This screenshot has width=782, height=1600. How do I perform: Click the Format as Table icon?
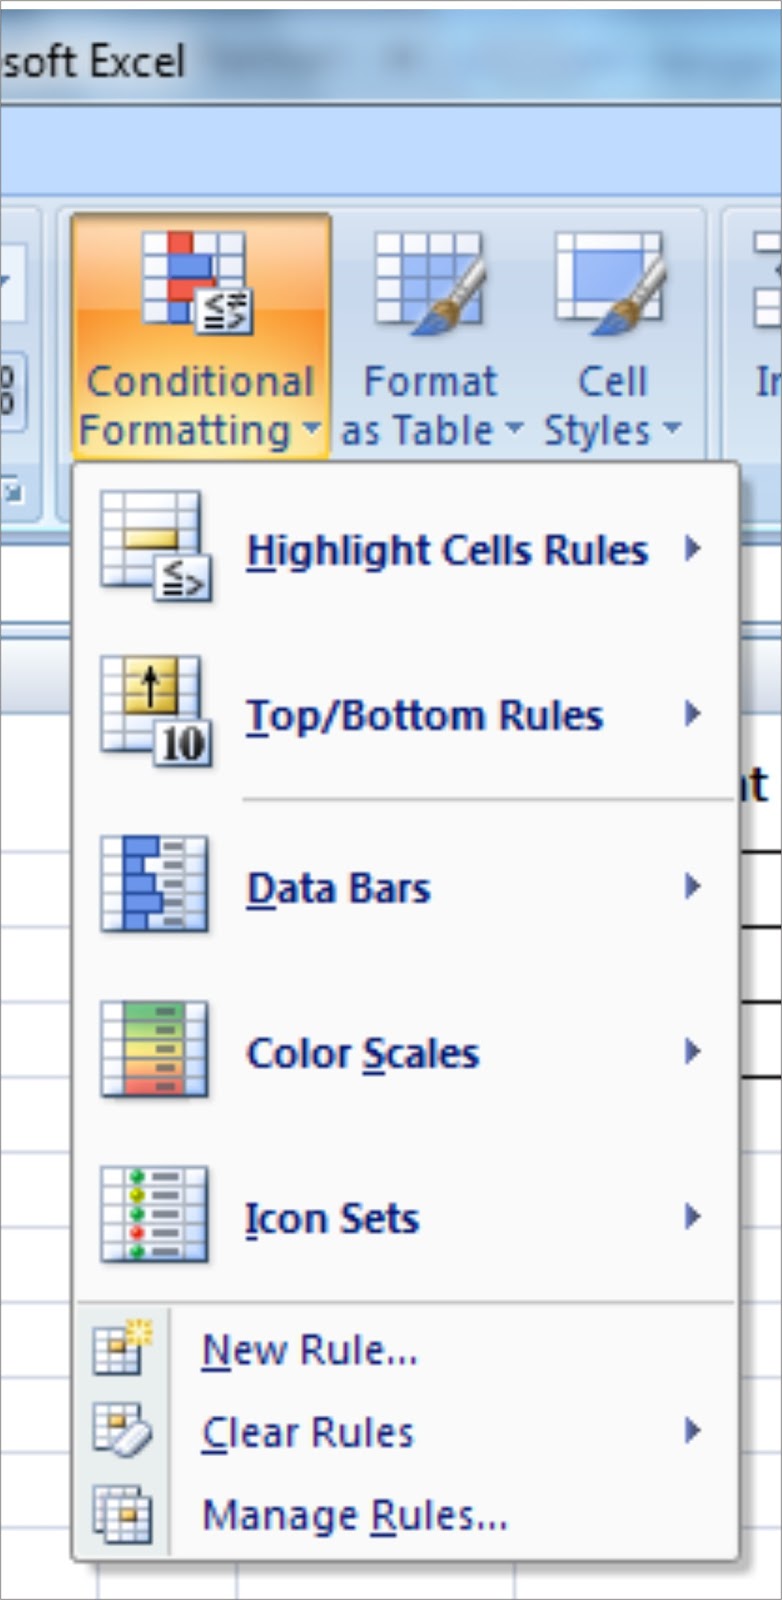tap(430, 284)
